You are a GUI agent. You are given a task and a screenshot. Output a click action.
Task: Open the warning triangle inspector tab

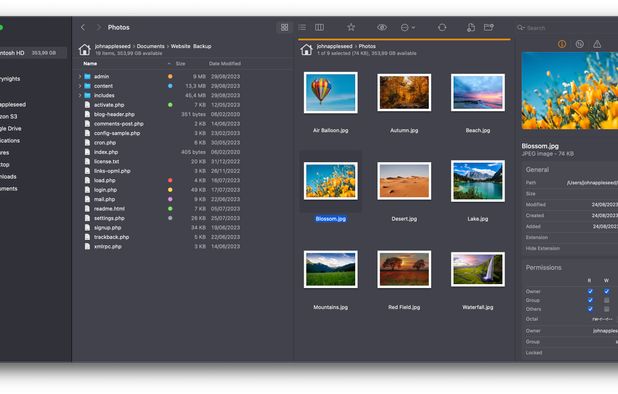coord(597,44)
